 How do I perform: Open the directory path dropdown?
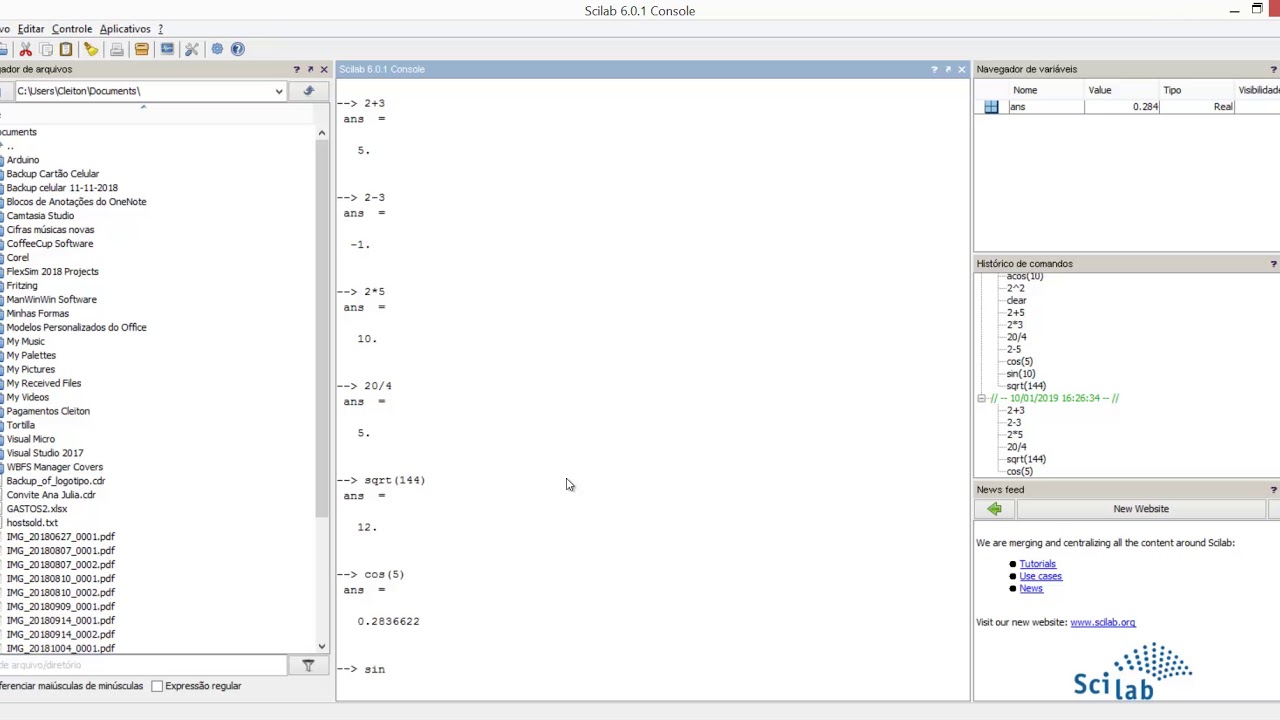pyautogui.click(x=279, y=91)
